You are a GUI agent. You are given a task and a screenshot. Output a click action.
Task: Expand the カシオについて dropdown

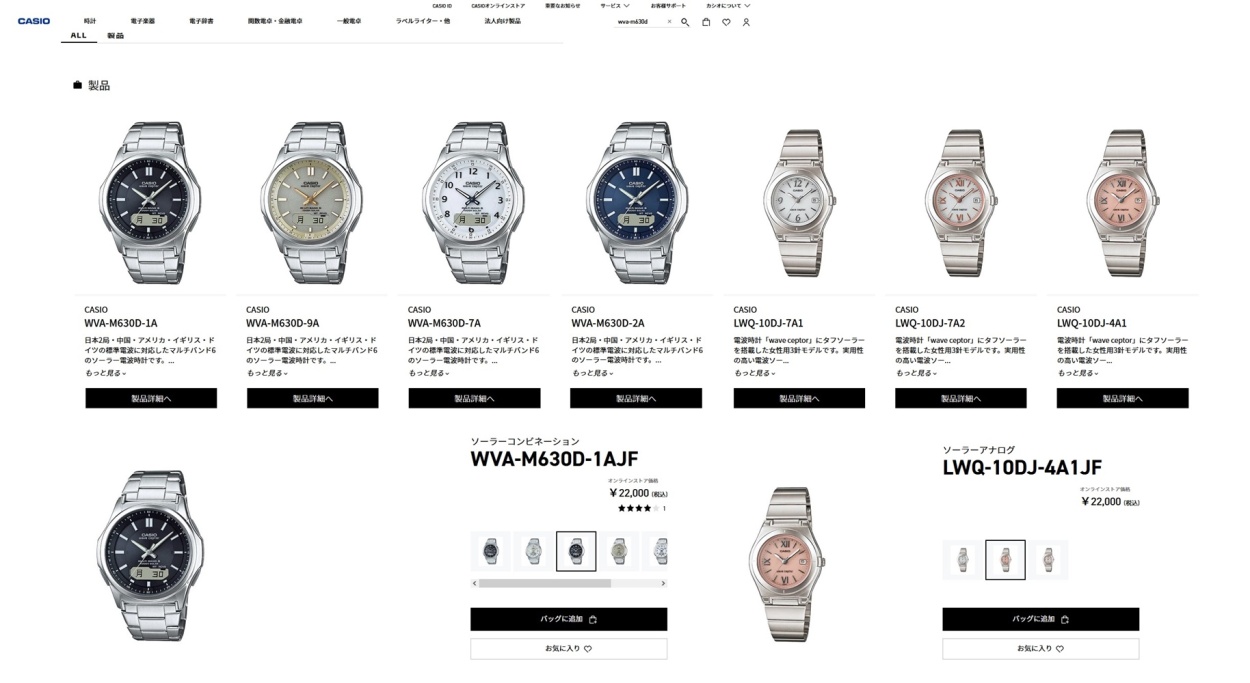click(x=727, y=6)
